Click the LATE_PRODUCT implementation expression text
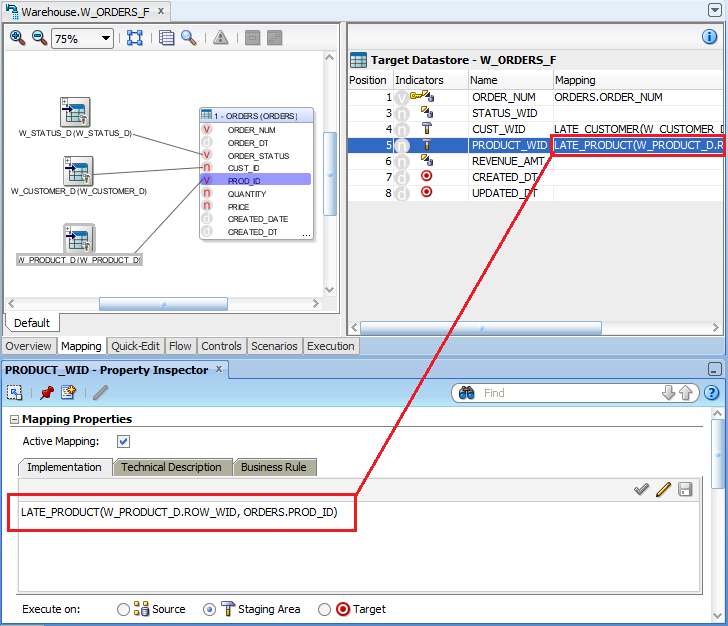The height and width of the screenshot is (626, 728). [x=179, y=512]
